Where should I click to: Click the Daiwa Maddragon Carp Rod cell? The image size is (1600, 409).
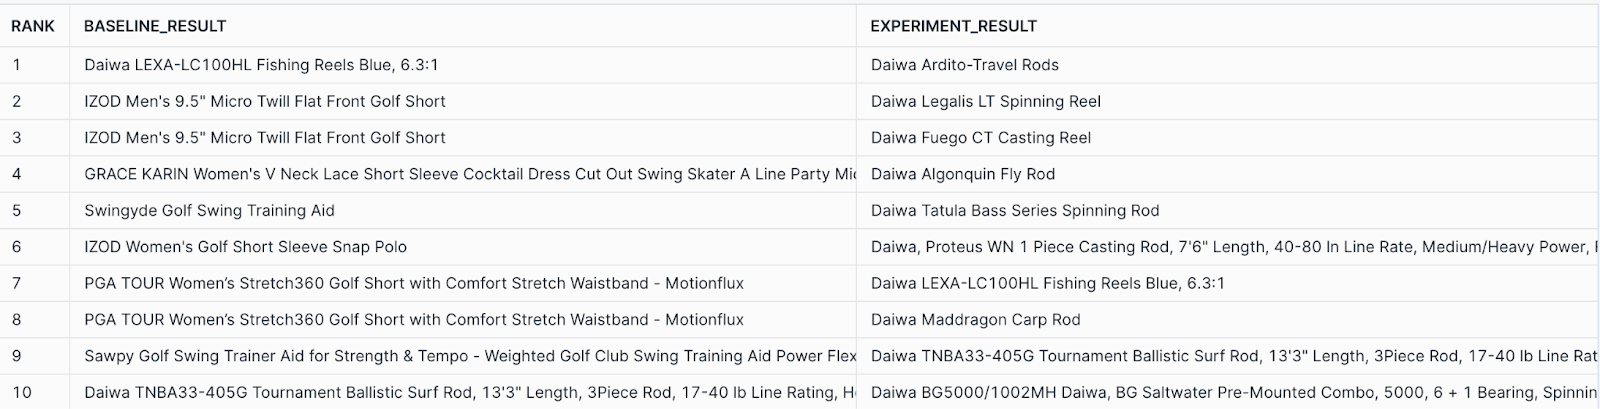tap(975, 320)
